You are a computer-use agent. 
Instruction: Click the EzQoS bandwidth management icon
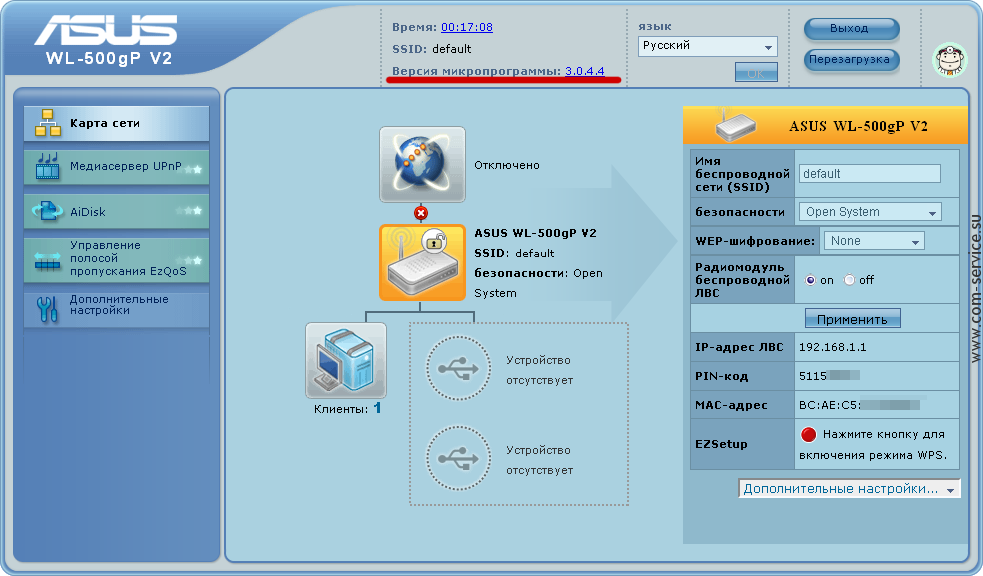tap(48, 260)
